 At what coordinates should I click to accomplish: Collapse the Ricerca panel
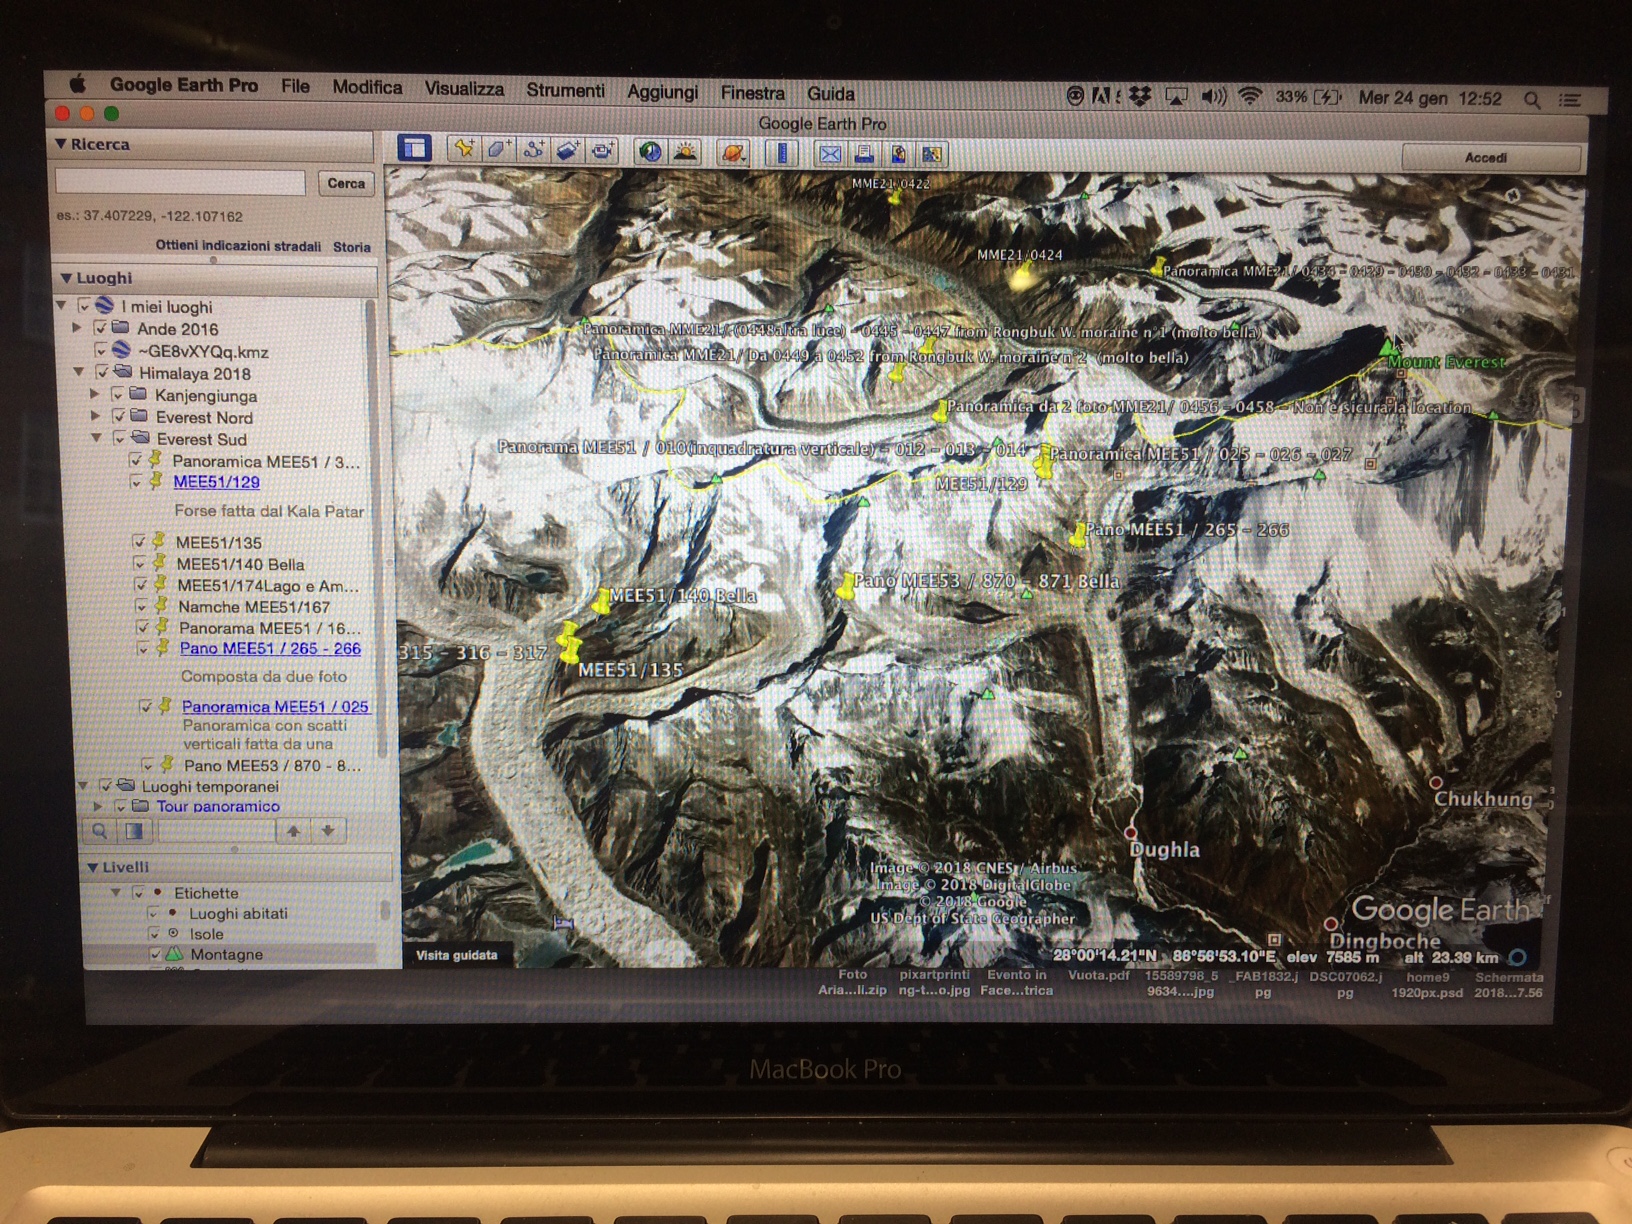[x=61, y=144]
